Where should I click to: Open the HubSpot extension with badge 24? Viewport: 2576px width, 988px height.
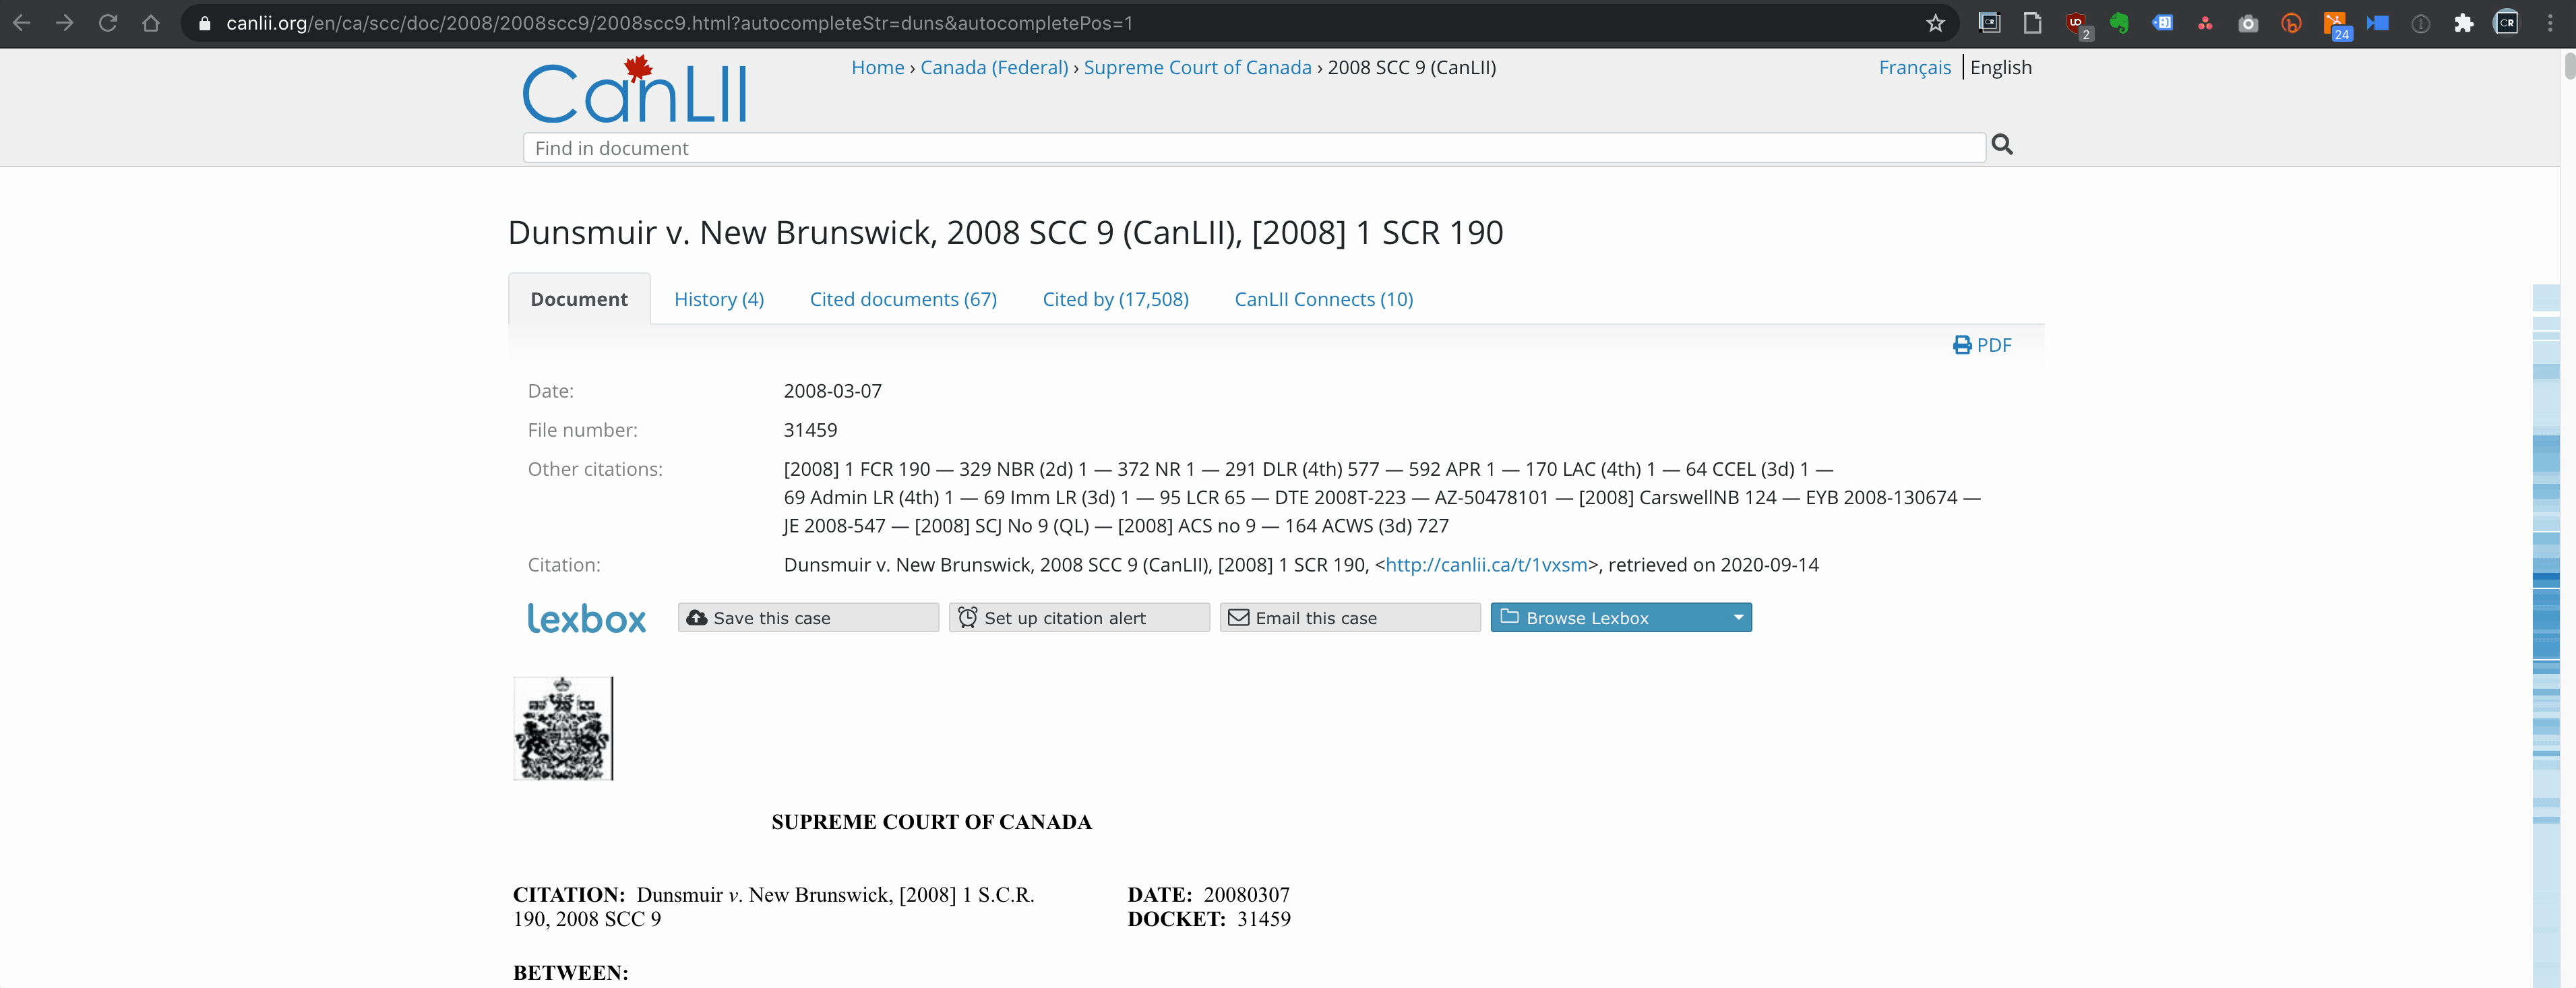click(2336, 24)
